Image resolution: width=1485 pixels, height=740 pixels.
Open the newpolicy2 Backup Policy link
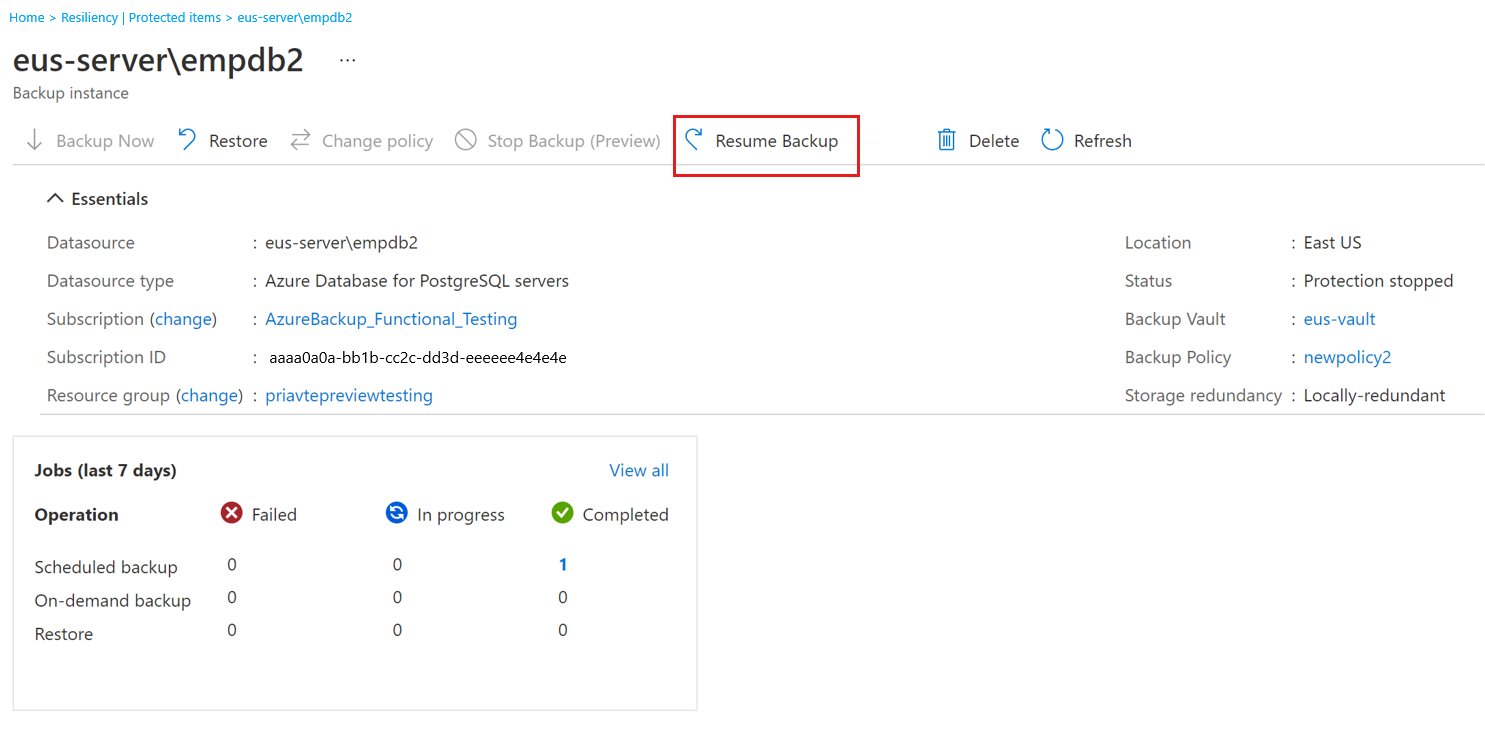[x=1348, y=357]
